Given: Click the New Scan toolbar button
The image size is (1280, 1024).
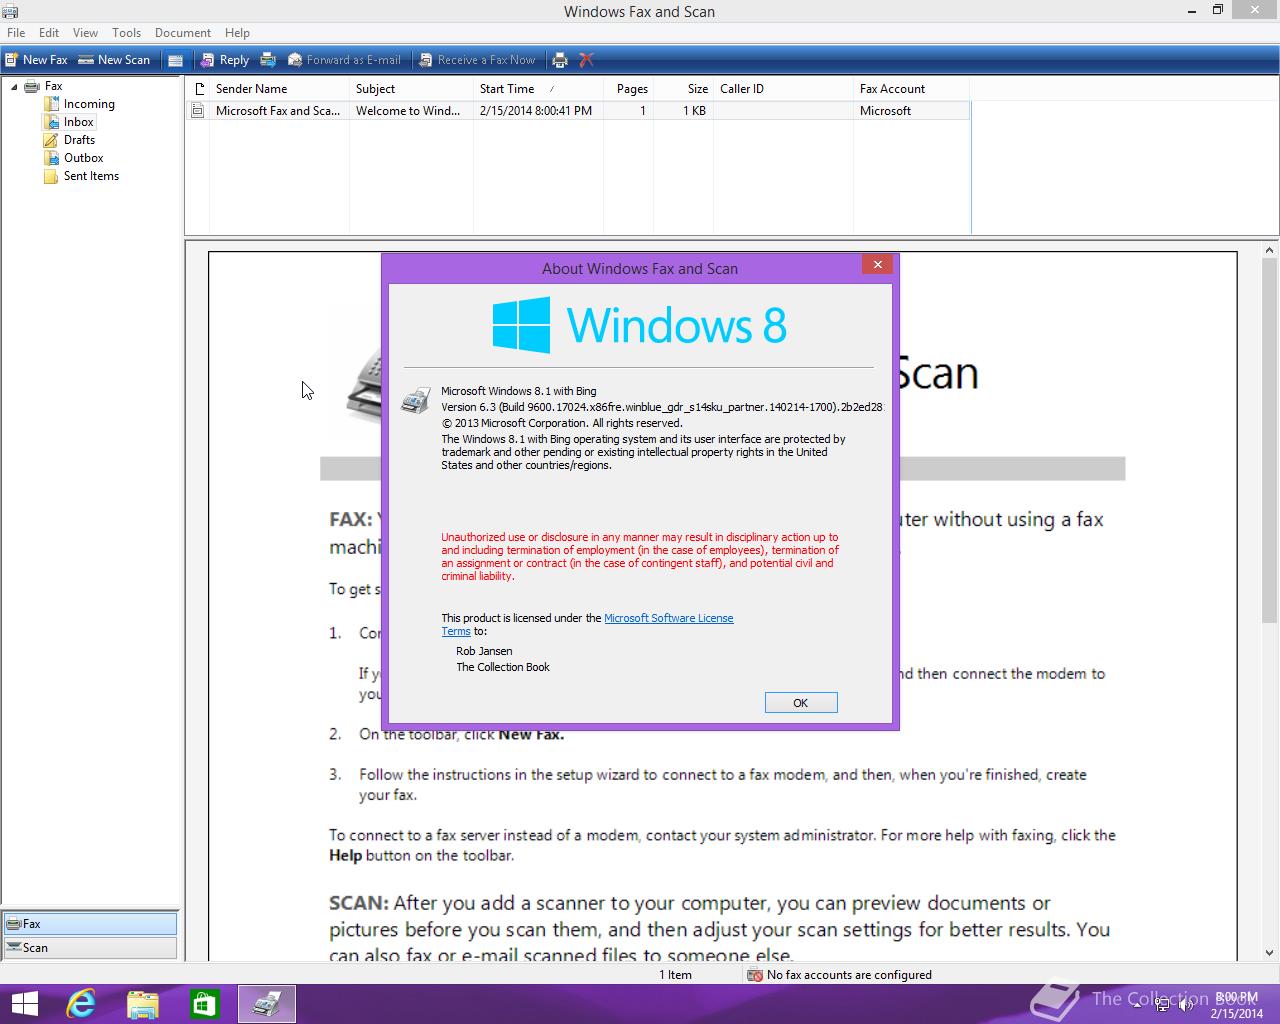Looking at the screenshot, I should tap(114, 60).
